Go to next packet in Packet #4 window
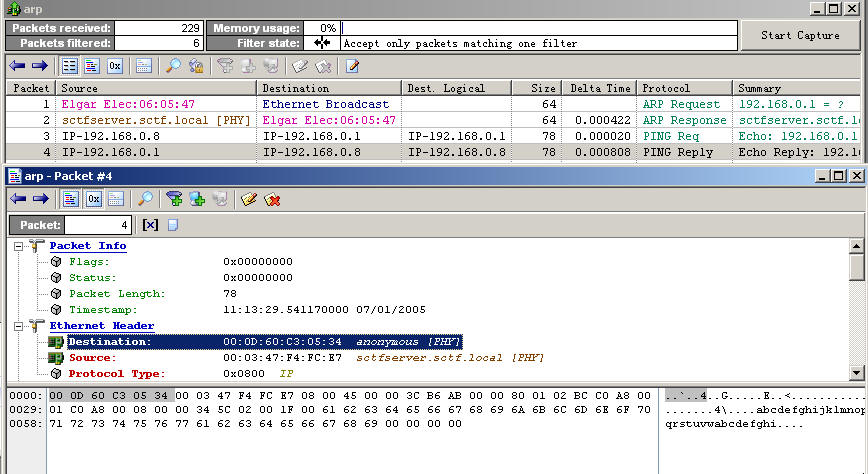 click(40, 199)
